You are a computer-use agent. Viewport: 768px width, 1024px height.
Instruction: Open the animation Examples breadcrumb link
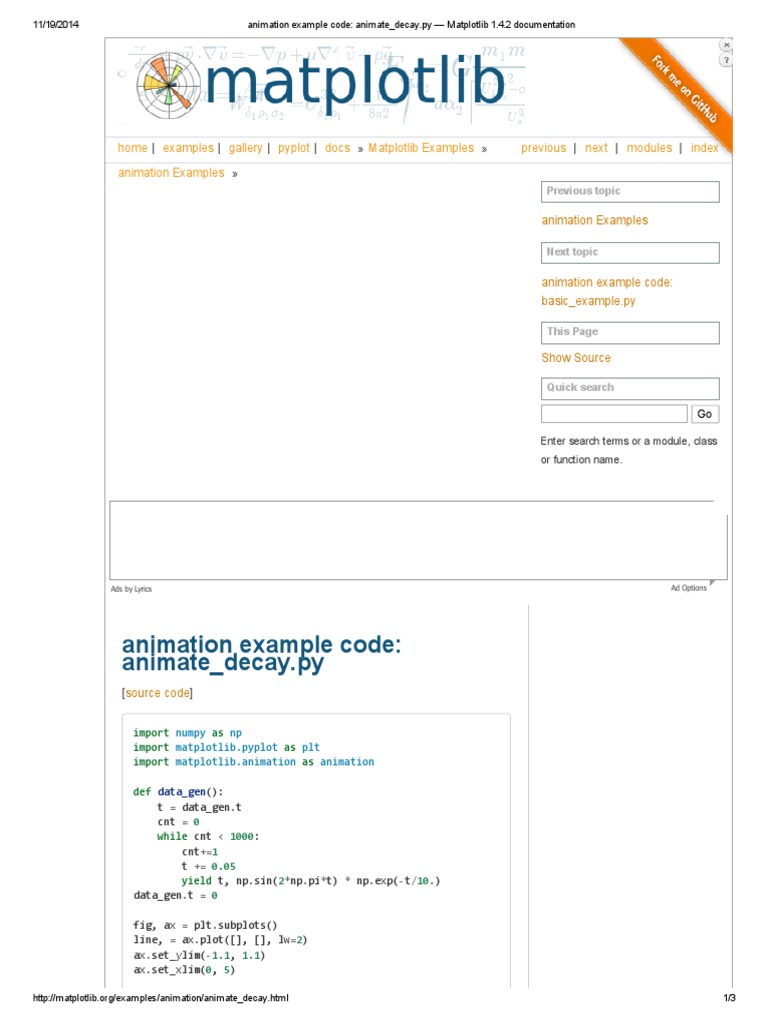(x=171, y=172)
